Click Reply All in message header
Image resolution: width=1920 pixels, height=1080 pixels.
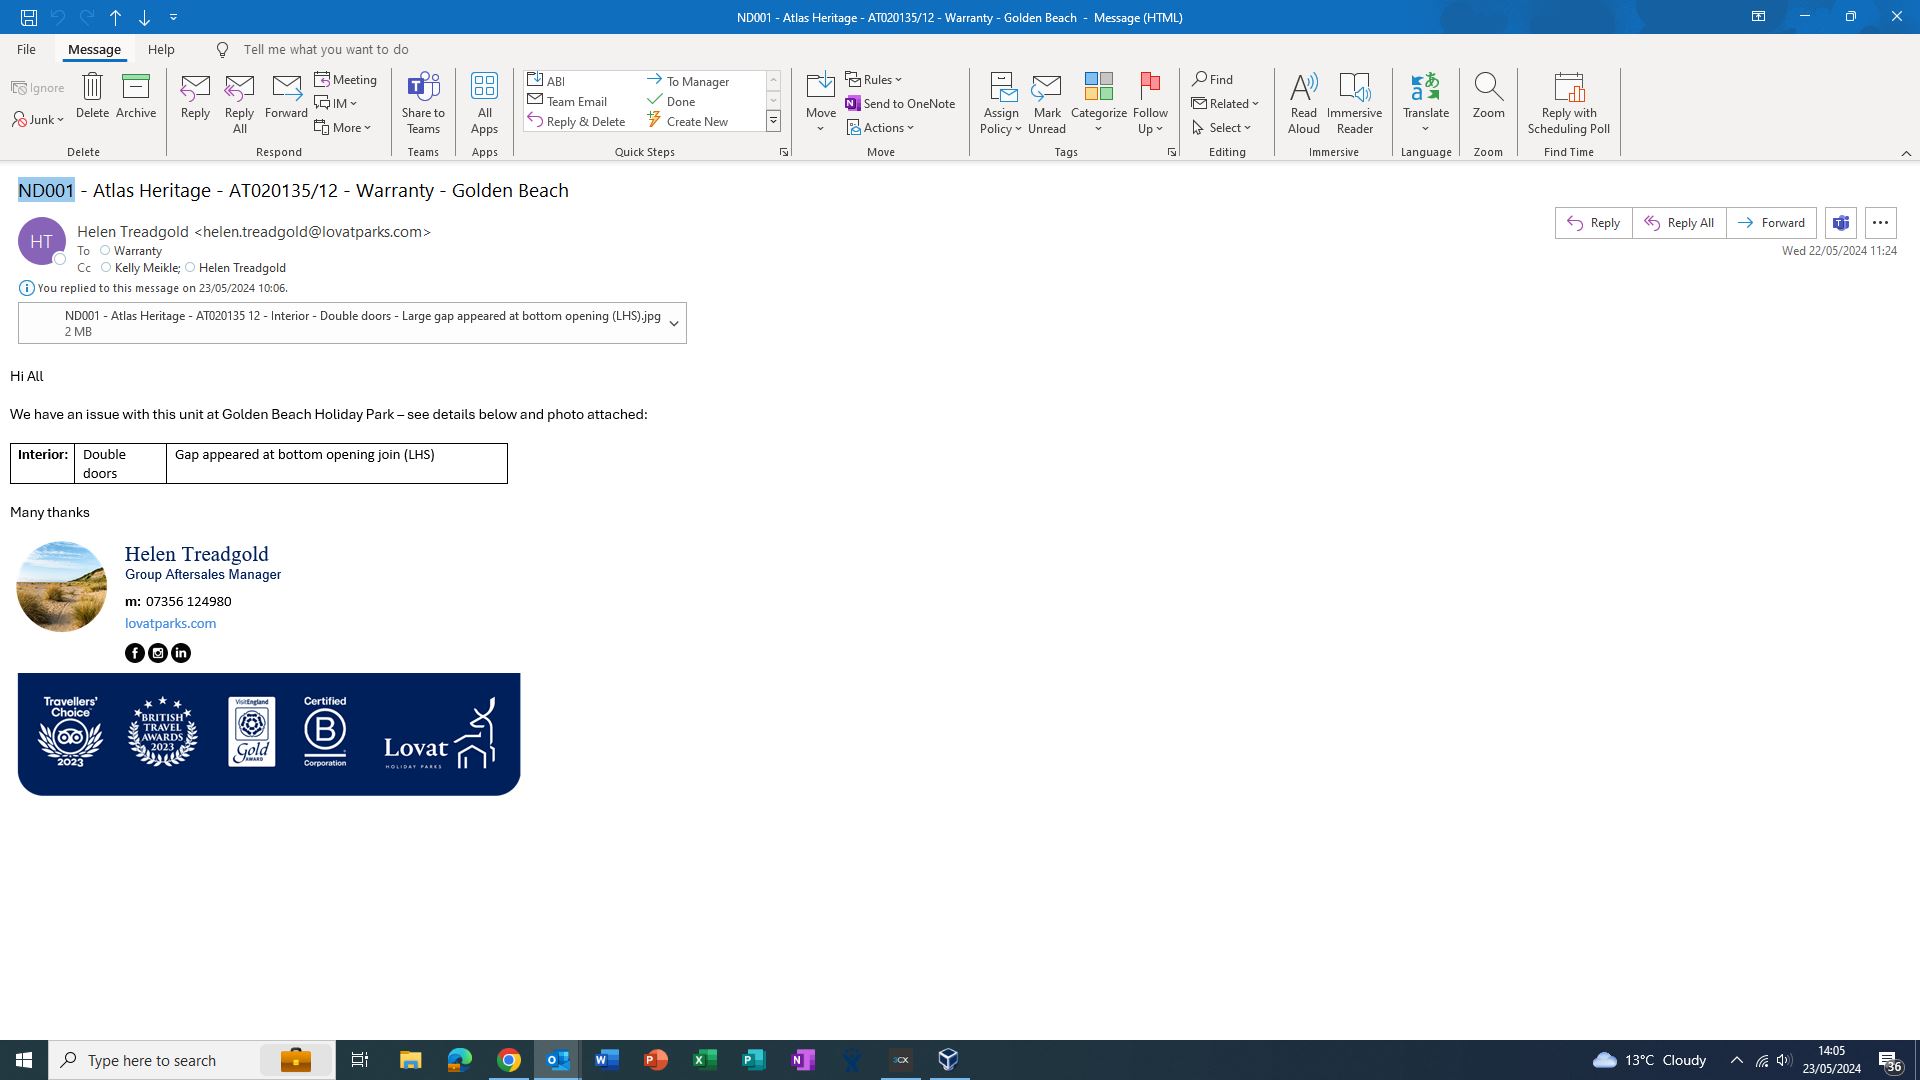point(1679,223)
